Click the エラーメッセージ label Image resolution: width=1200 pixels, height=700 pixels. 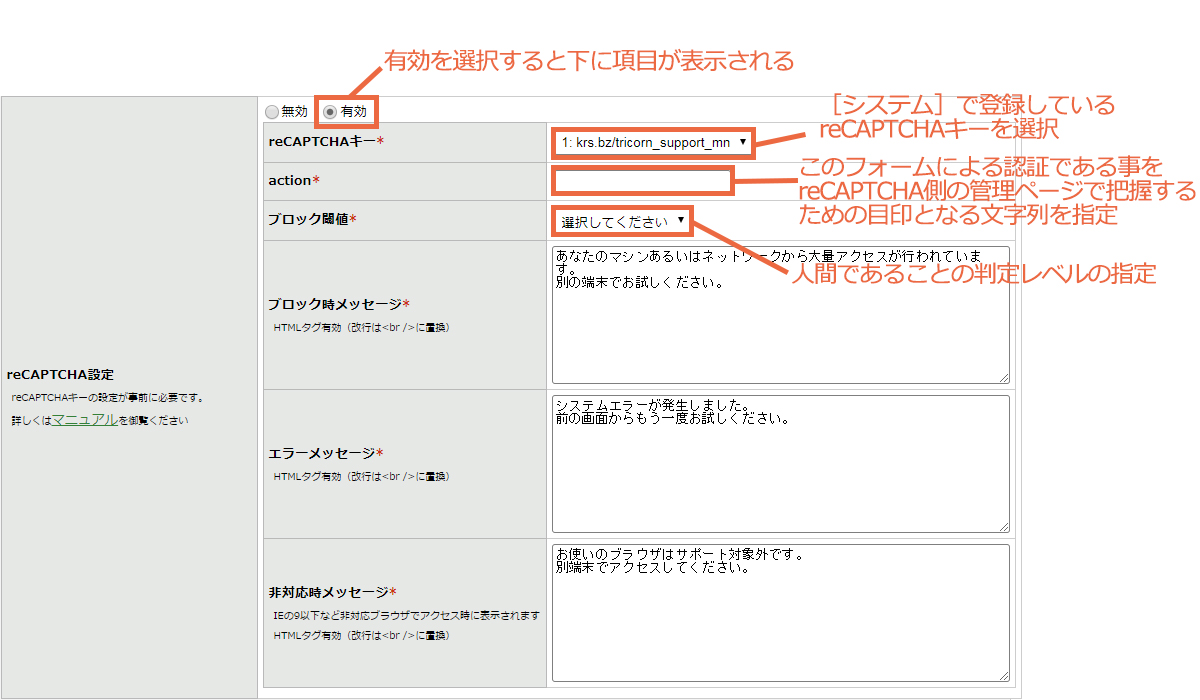tap(325, 454)
